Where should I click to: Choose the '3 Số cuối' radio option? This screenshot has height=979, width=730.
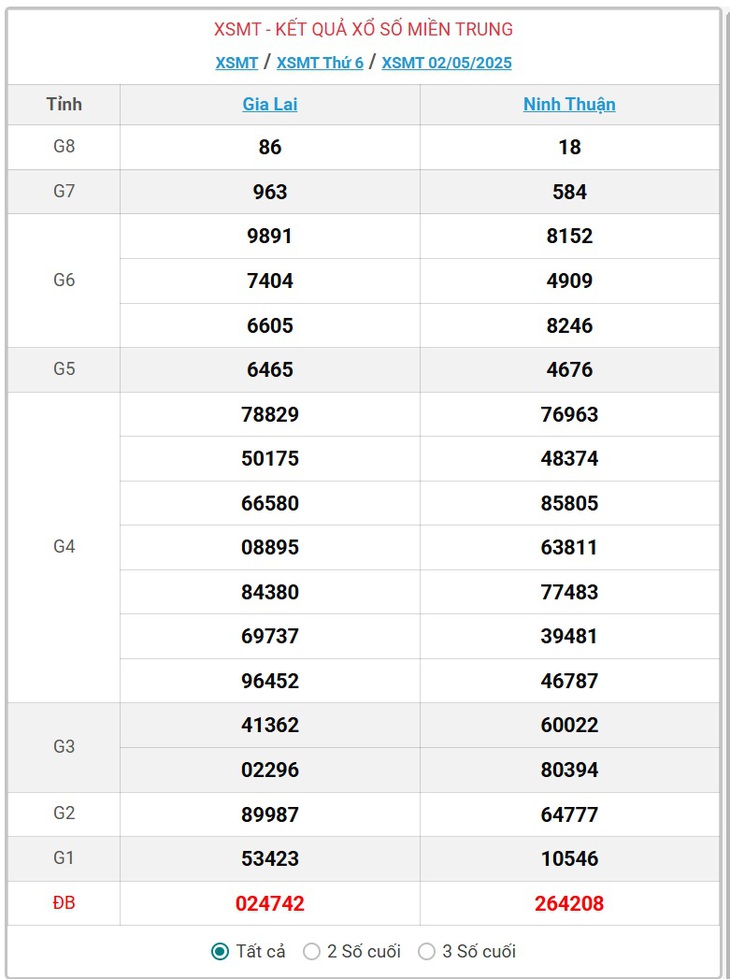pos(427,951)
